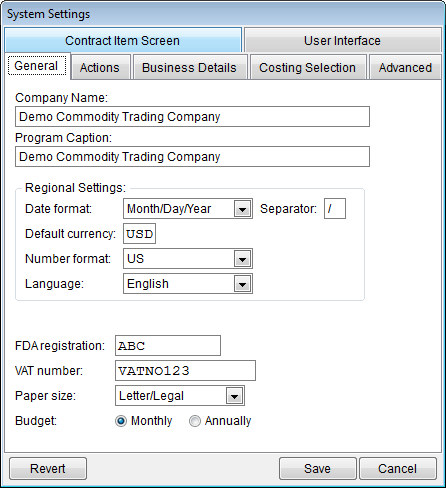
Task: Click the date Separator field
Action: [335, 209]
